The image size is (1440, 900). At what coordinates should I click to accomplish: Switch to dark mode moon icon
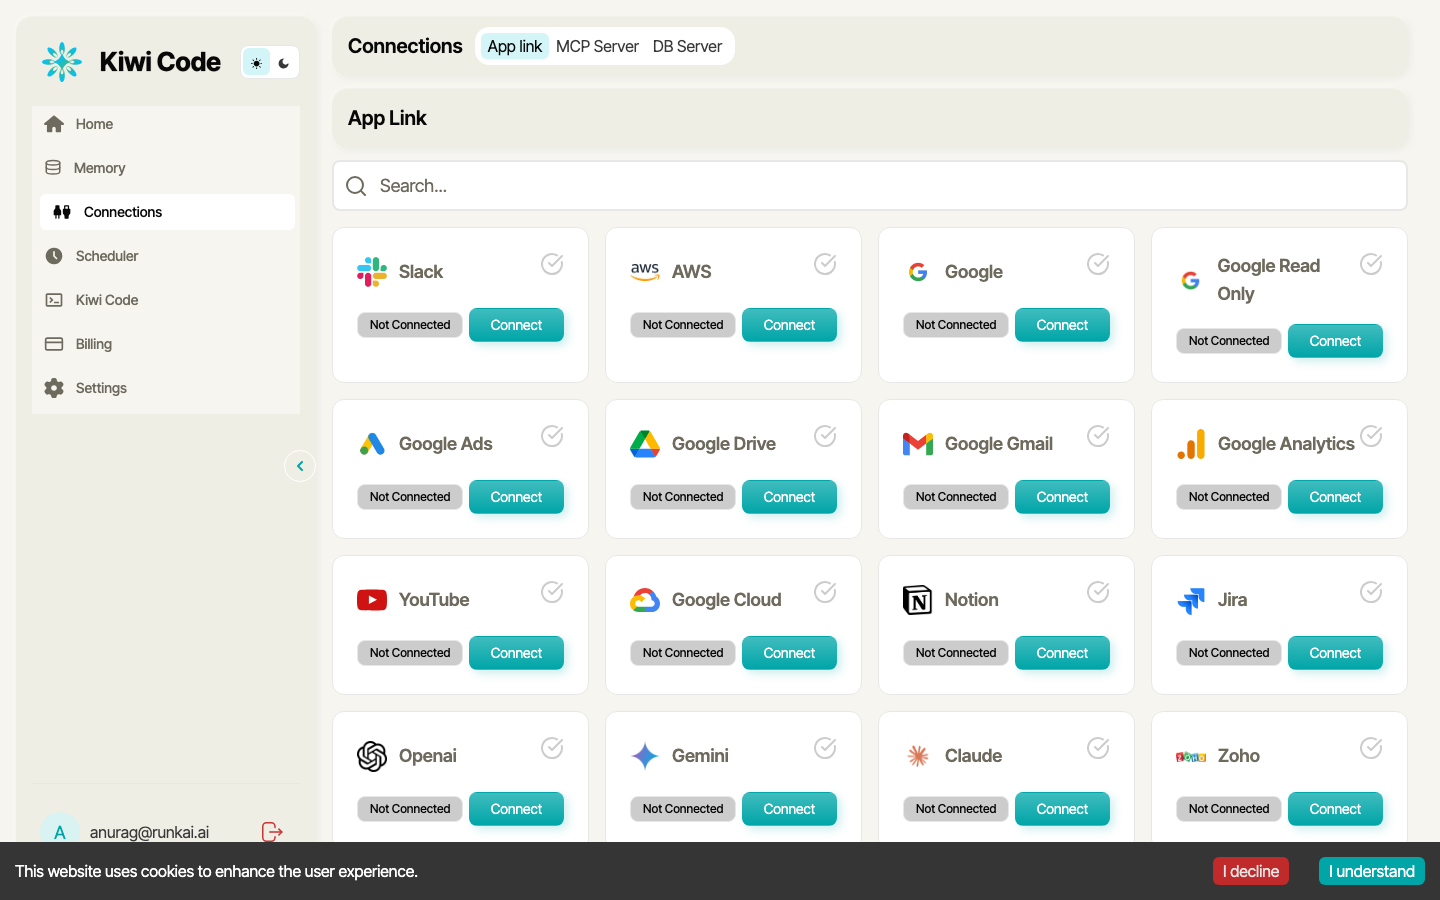[284, 63]
